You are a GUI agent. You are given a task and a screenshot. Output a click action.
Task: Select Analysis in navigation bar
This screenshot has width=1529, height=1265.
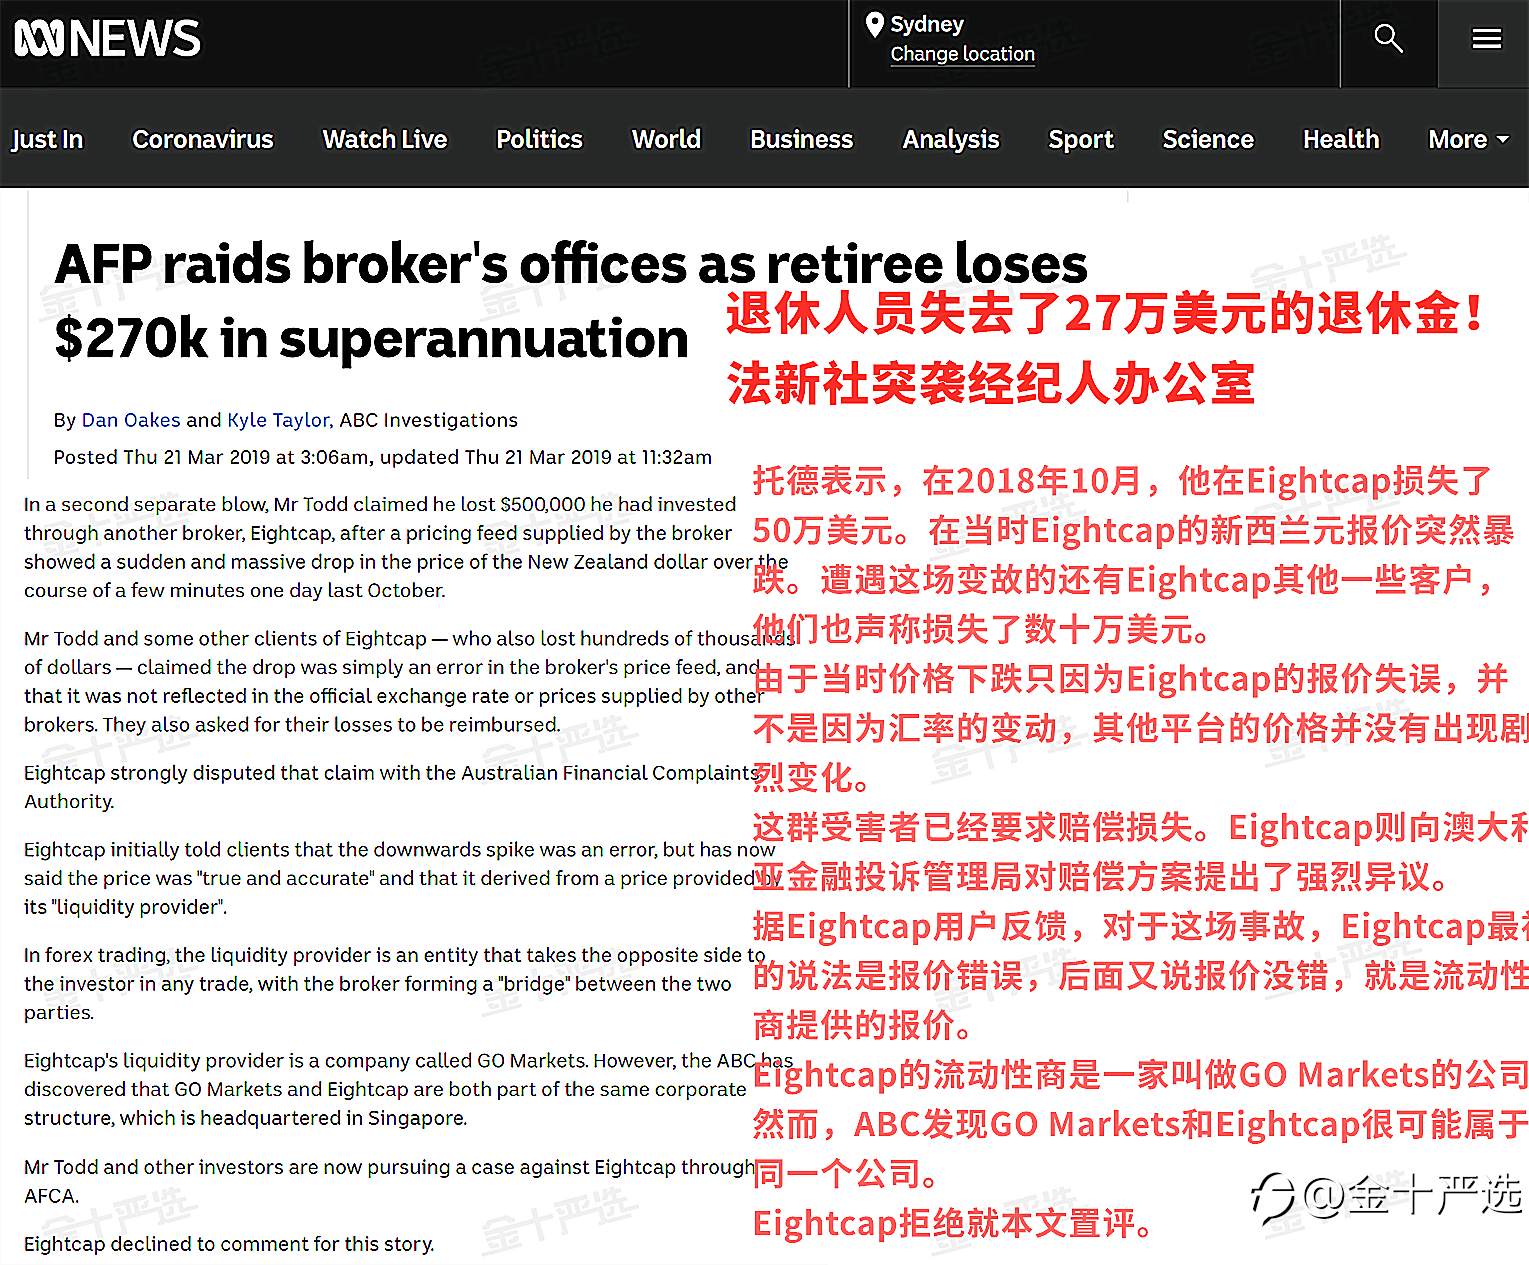pos(951,139)
